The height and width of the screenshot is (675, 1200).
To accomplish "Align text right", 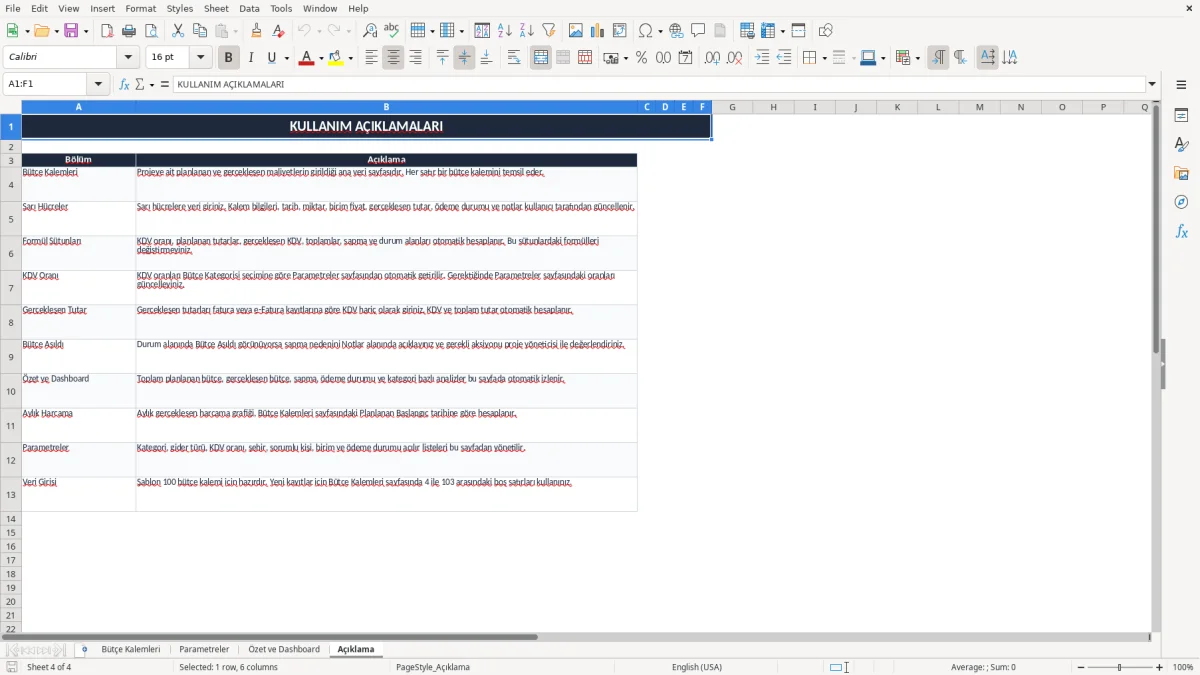I will tap(415, 58).
